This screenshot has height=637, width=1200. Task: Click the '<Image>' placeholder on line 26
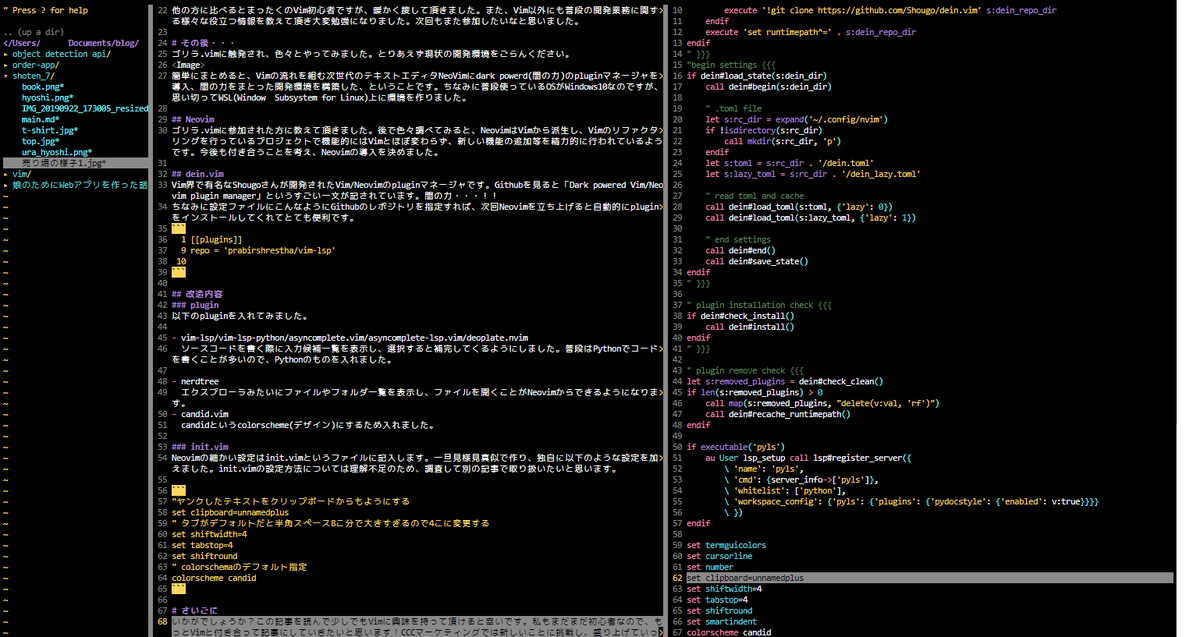coord(189,65)
